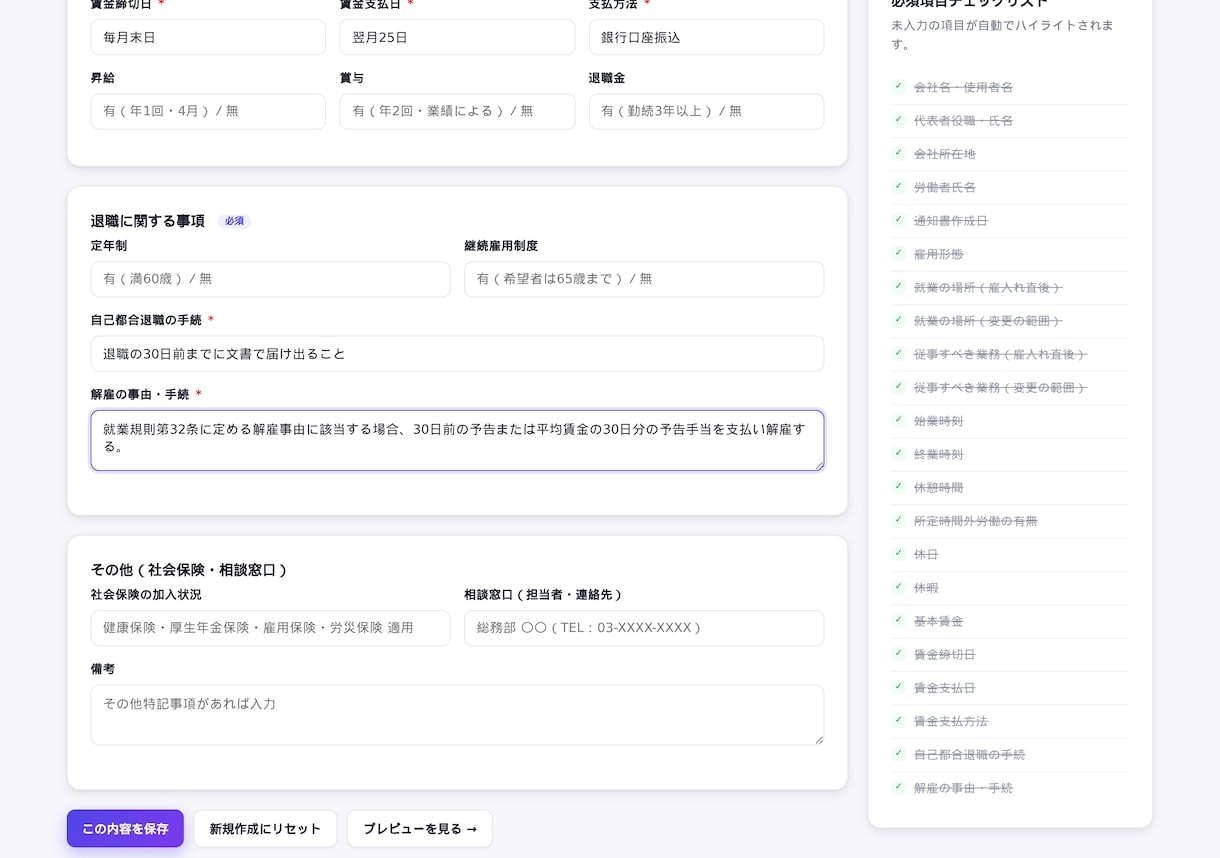The height and width of the screenshot is (858, 1220).
Task: Select checklist item 所定時間外労働の有無
Action: tap(1010, 521)
